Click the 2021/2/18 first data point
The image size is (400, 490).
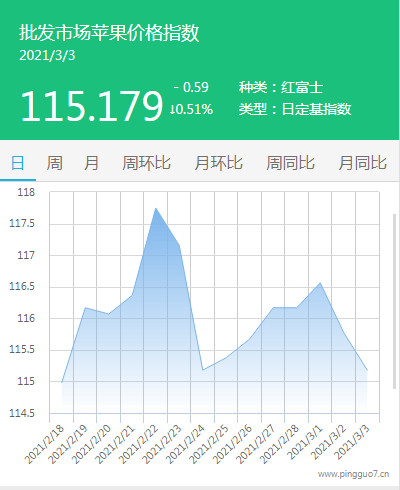pos(62,382)
